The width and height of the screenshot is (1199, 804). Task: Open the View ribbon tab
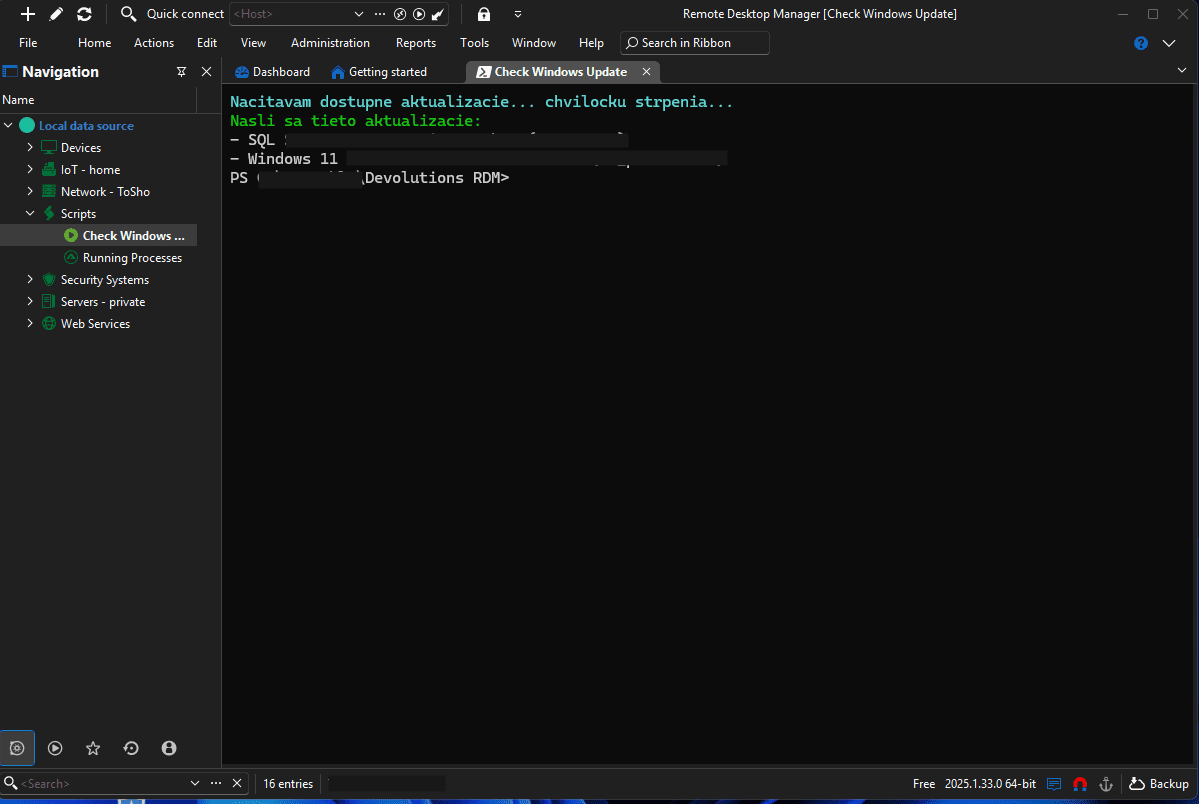tap(253, 43)
